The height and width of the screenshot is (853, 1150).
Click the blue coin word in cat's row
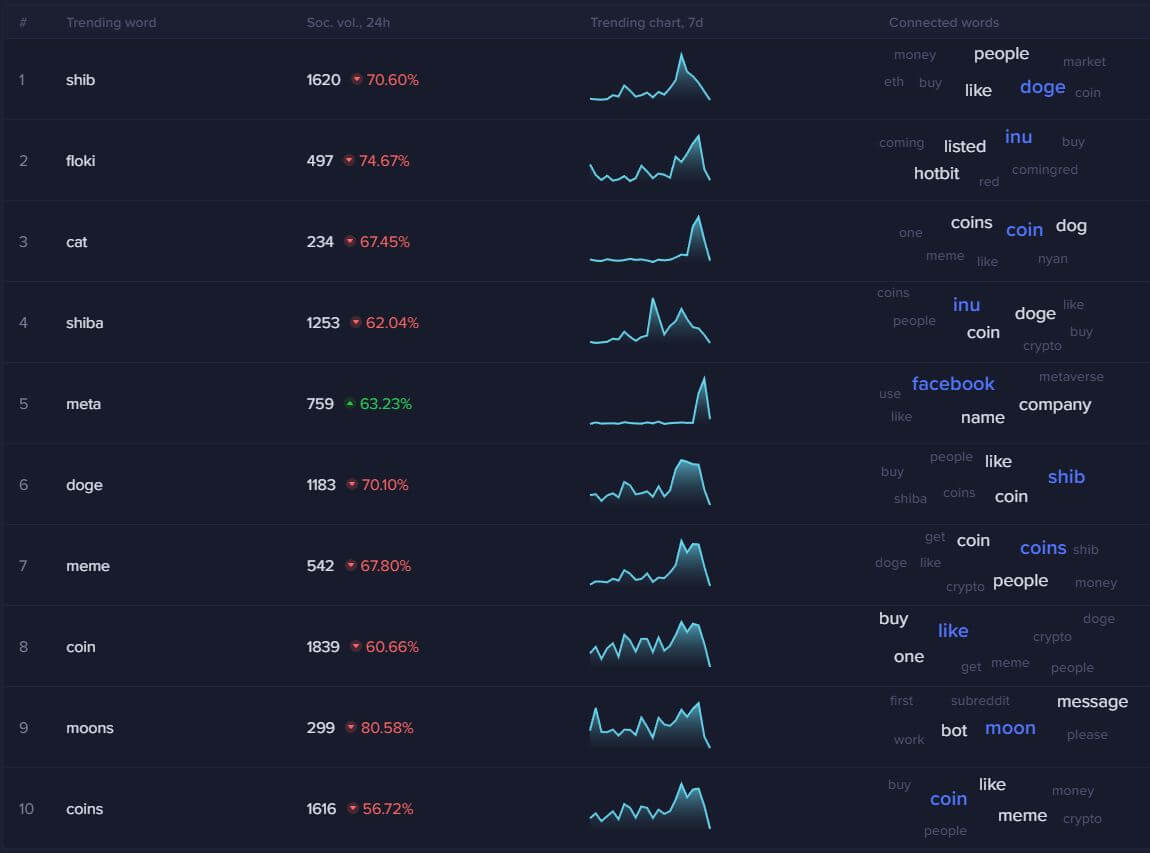[x=1024, y=230]
